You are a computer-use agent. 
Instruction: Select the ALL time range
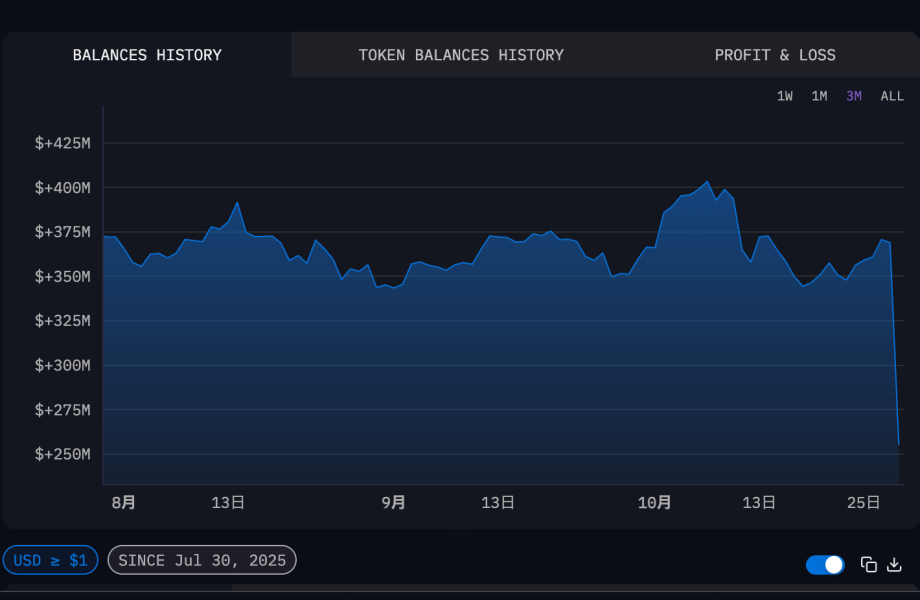click(x=891, y=96)
